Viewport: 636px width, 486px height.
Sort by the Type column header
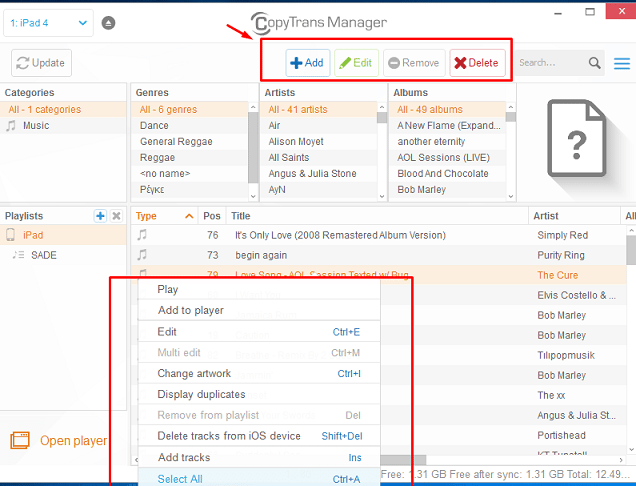pos(165,216)
